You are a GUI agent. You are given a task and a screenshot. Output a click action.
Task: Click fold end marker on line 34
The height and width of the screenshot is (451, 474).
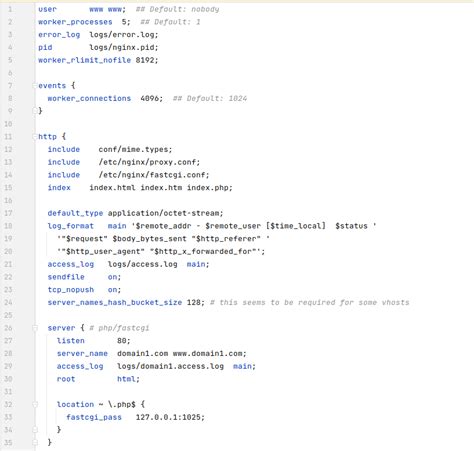35,430
